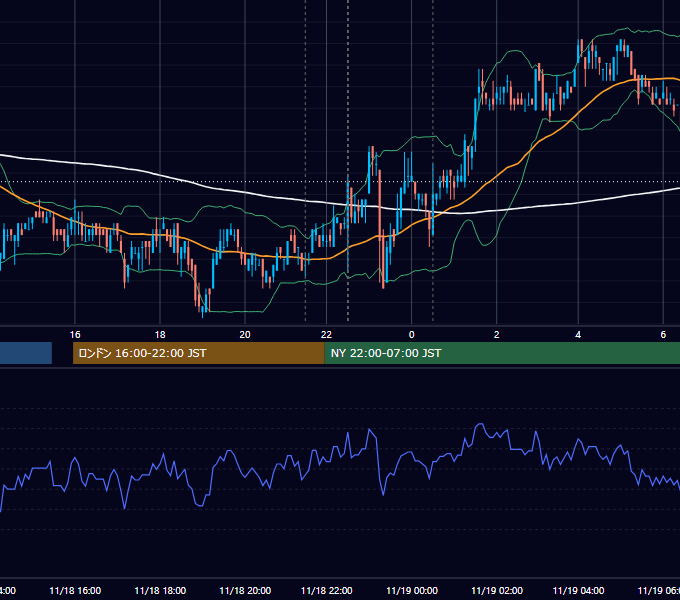Image resolution: width=680 pixels, height=600 pixels.
Task: Click hour label 20 below price chart
Action: (245, 334)
